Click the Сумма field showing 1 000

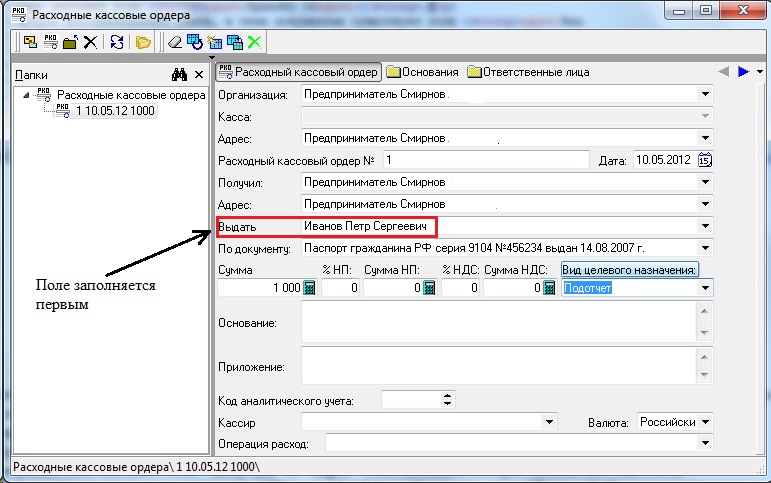click(260, 288)
